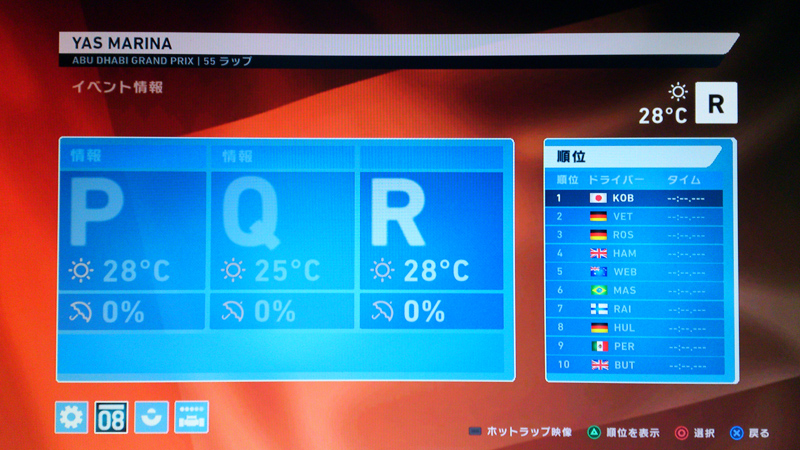Click the Australian flag next to WEB
800x450 pixels.
[598, 272]
